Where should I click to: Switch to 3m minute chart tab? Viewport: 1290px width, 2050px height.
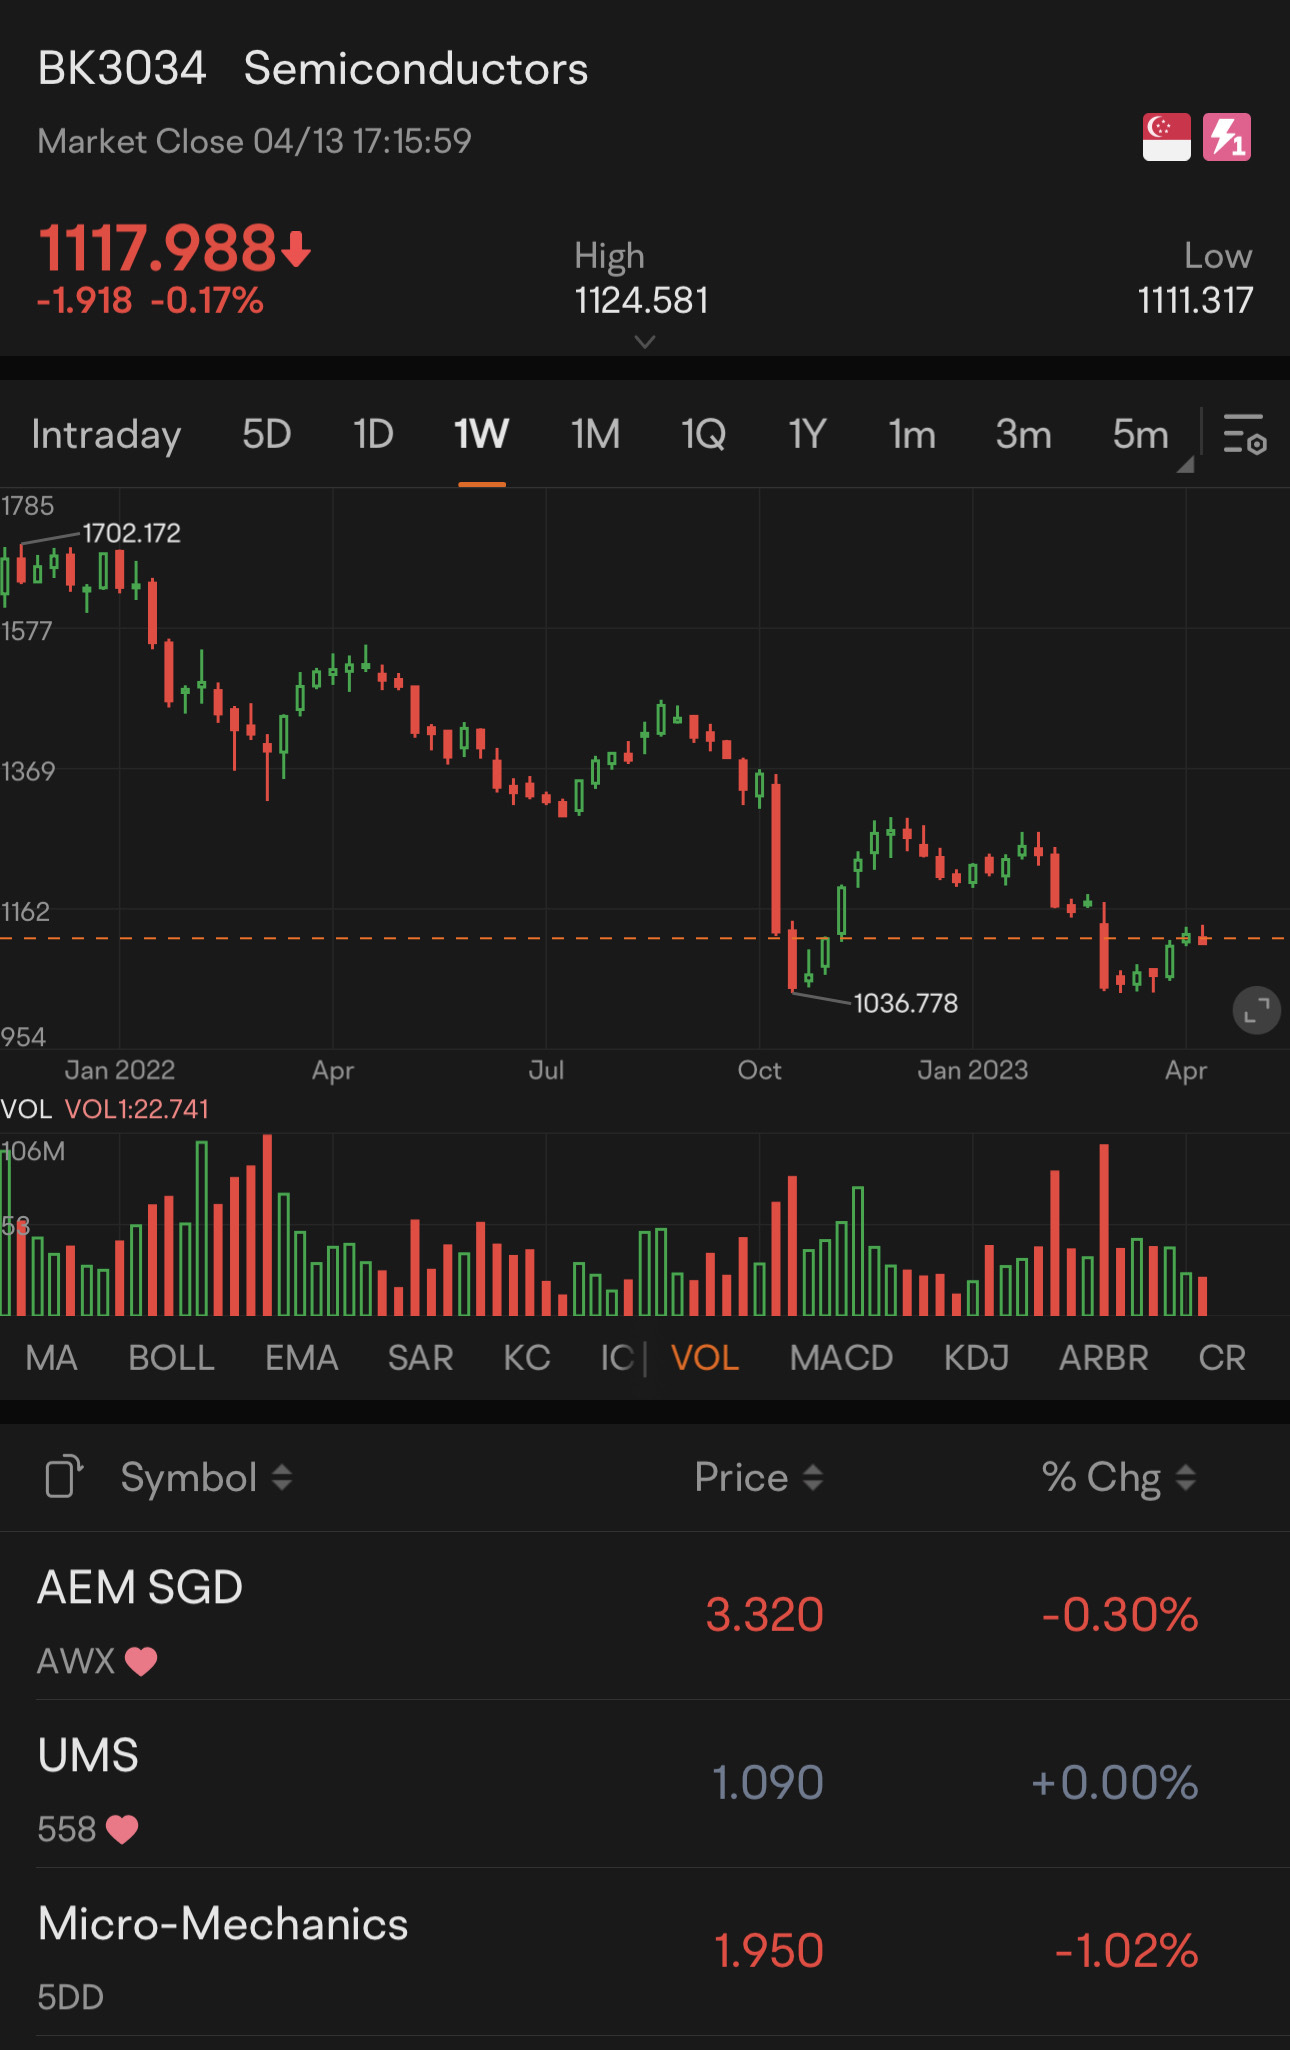click(x=1023, y=434)
